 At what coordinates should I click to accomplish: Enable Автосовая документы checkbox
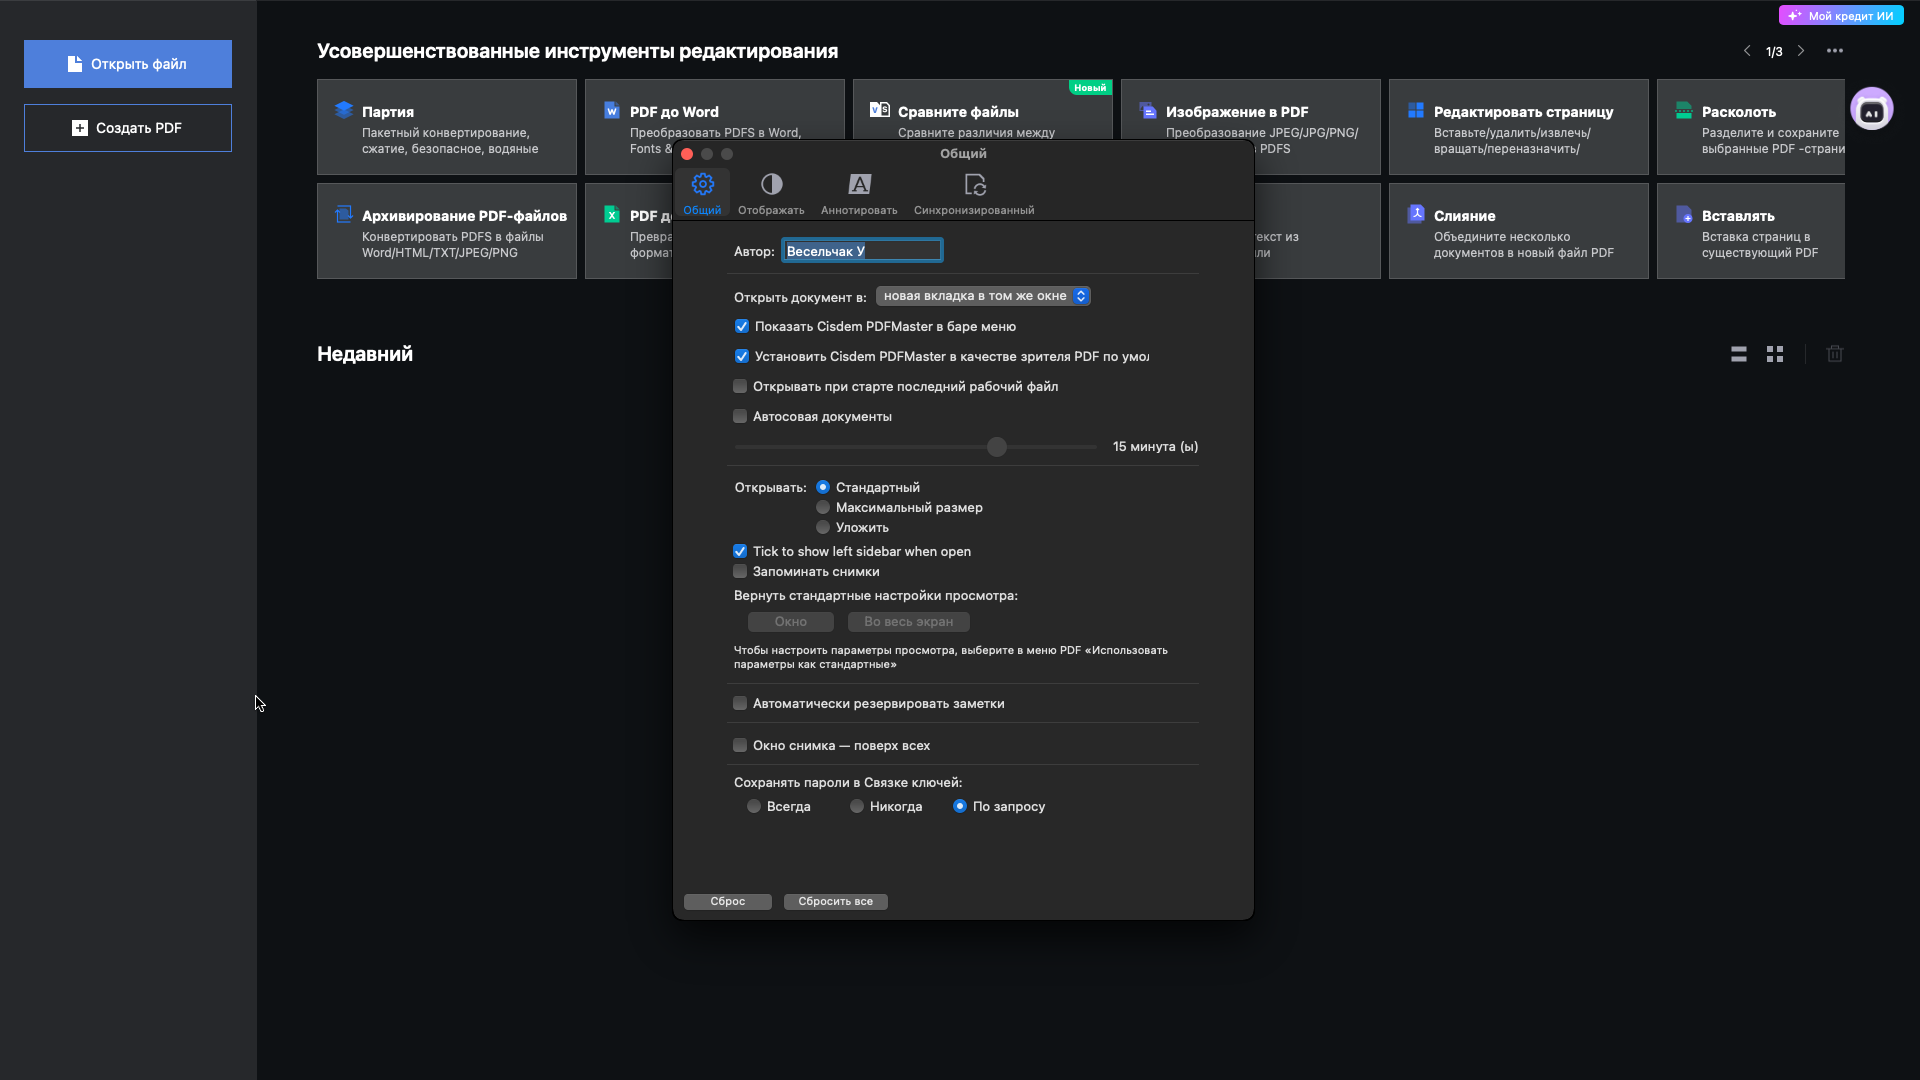(x=740, y=417)
